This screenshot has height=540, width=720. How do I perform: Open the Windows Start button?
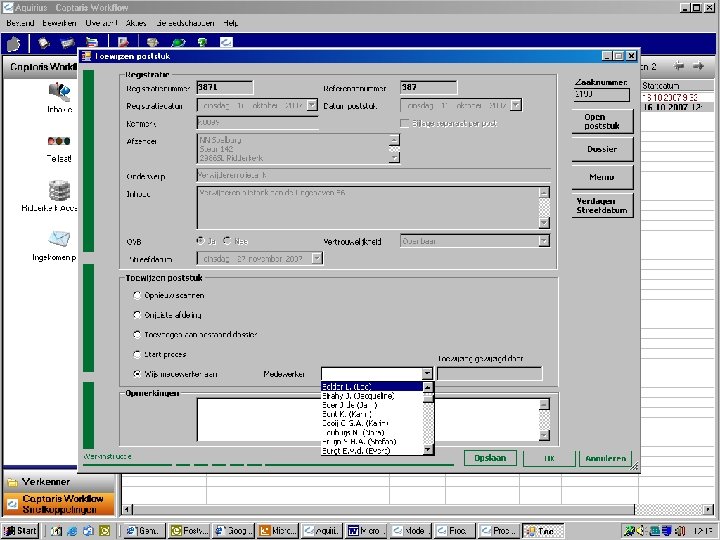coord(20,531)
